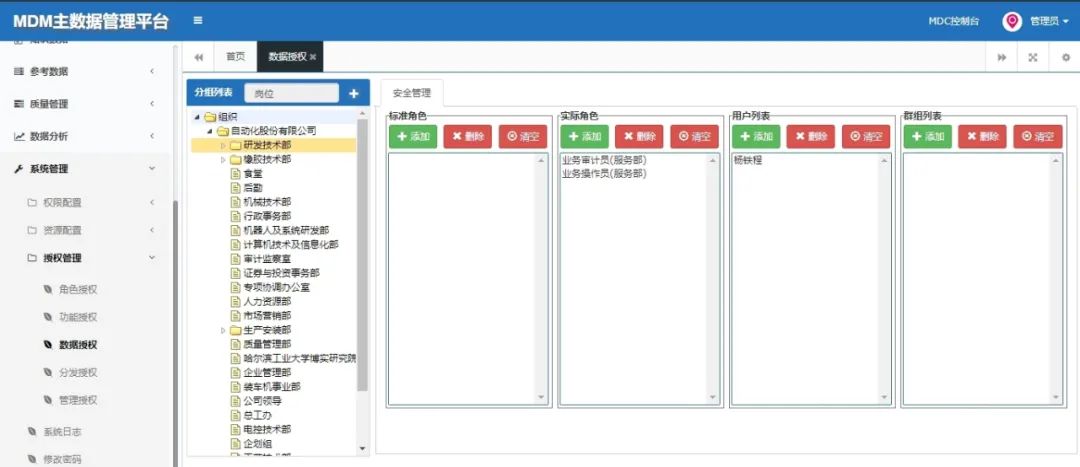Screen dimensions: 1080x467
Task: Select 后勤 in the tree
Action: coord(253,187)
